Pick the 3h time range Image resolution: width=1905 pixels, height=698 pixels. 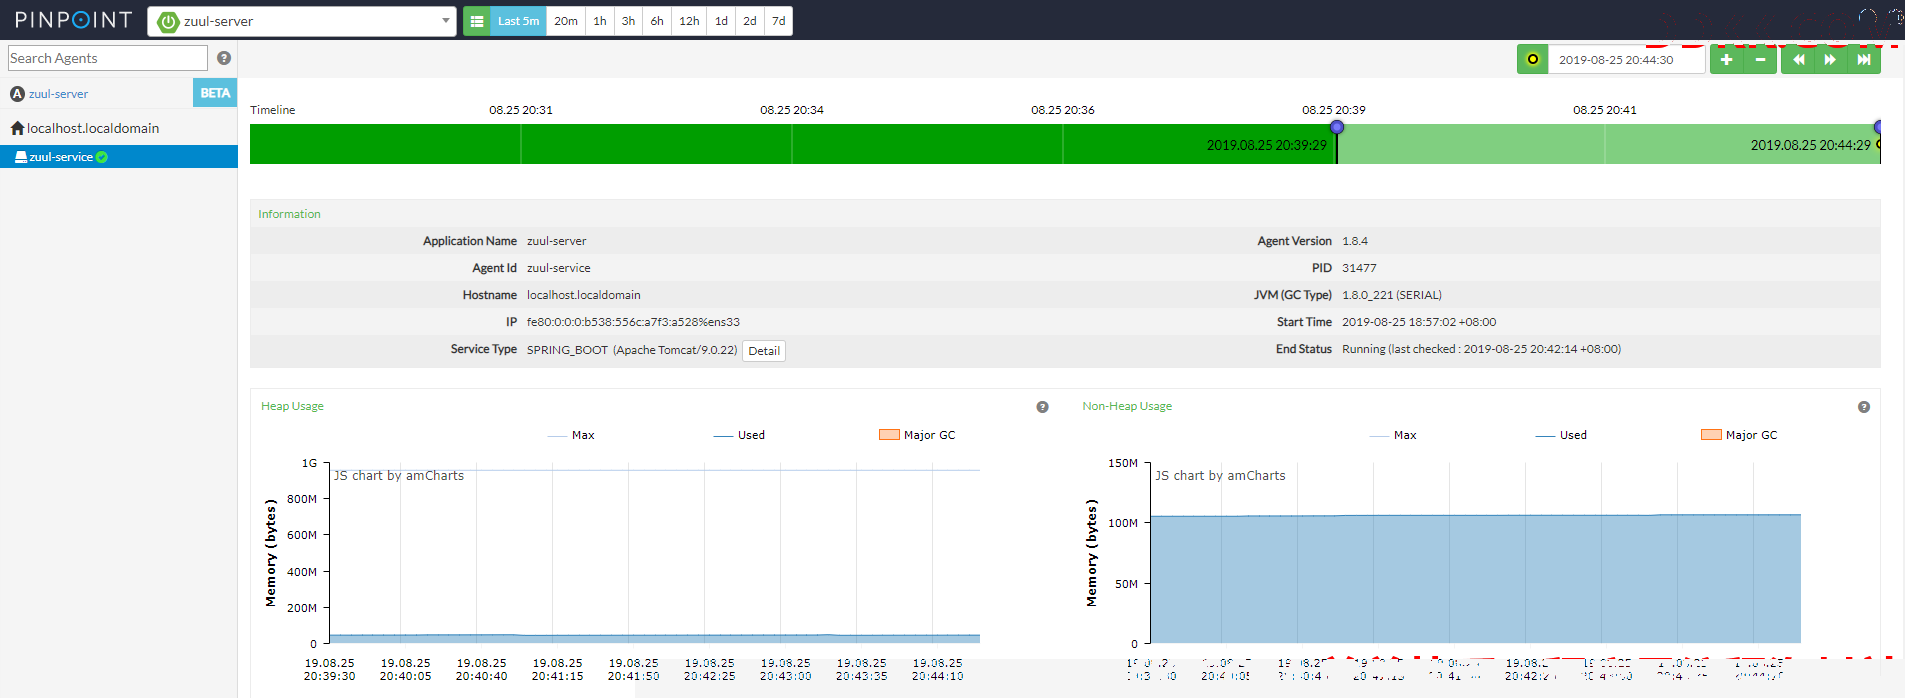[628, 21]
